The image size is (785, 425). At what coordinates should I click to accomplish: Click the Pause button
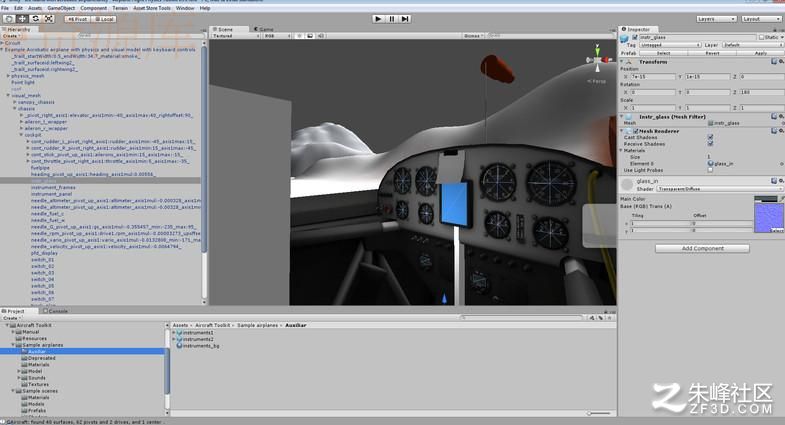[x=391, y=19]
